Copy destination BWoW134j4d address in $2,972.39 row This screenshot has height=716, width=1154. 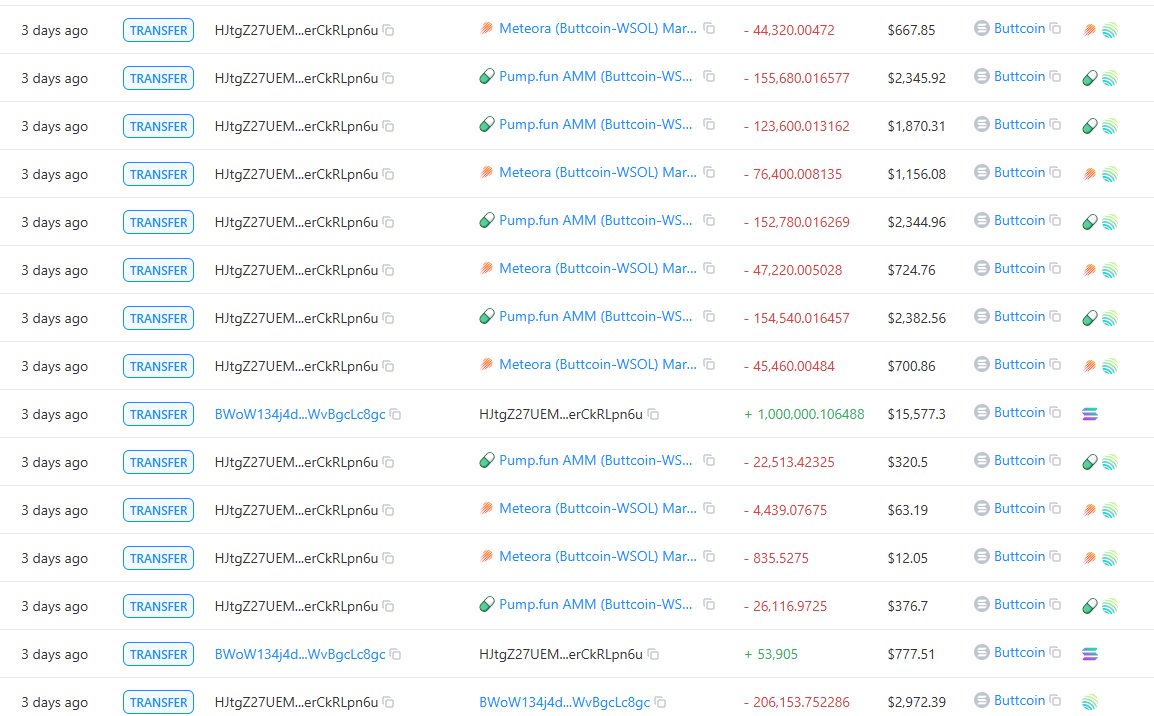[660, 702]
